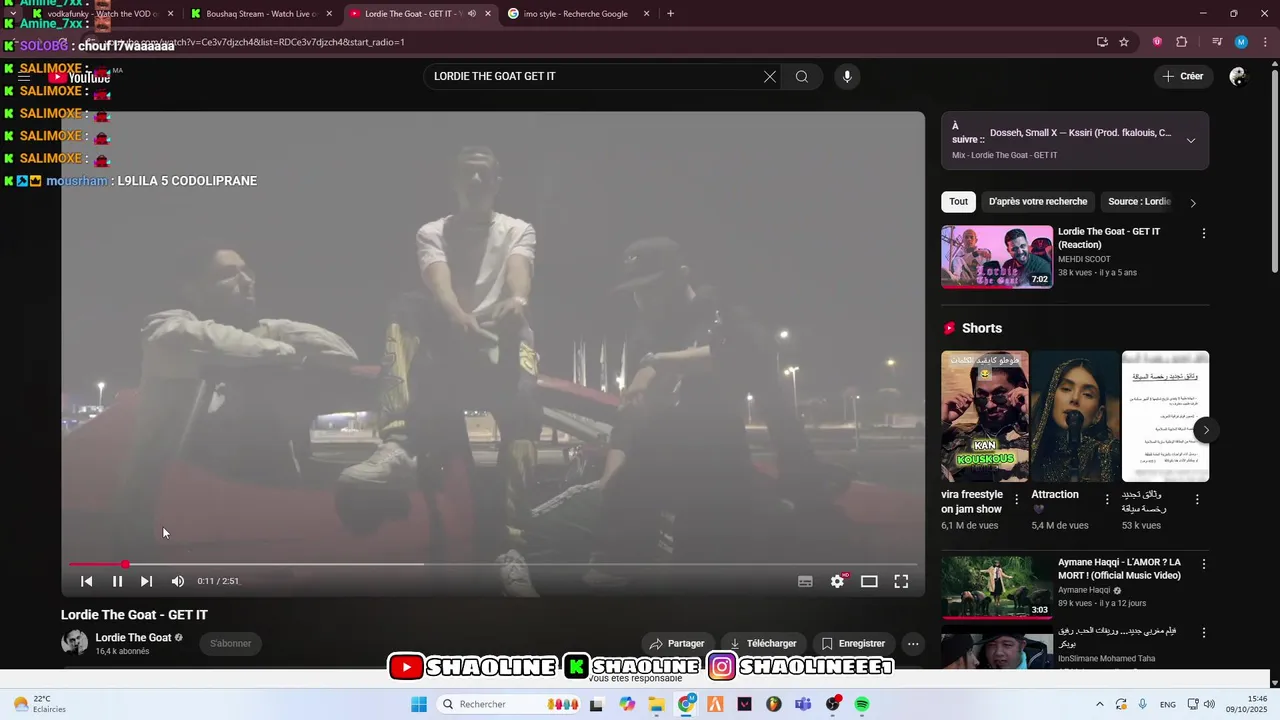Show next Shorts with arrow
This screenshot has width=1280, height=720.
1206,430
